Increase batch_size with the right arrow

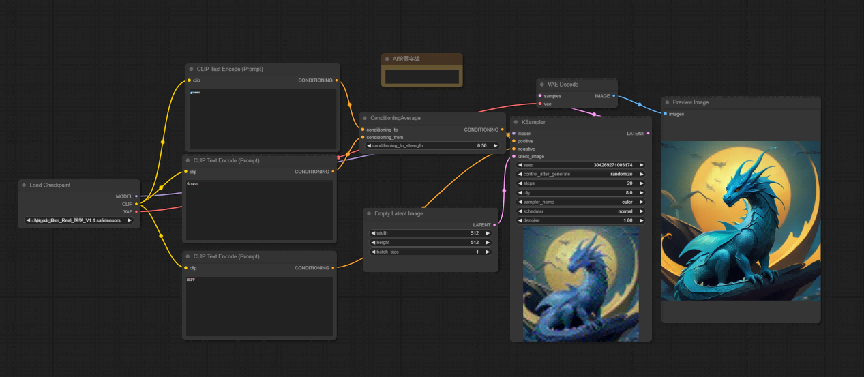488,252
